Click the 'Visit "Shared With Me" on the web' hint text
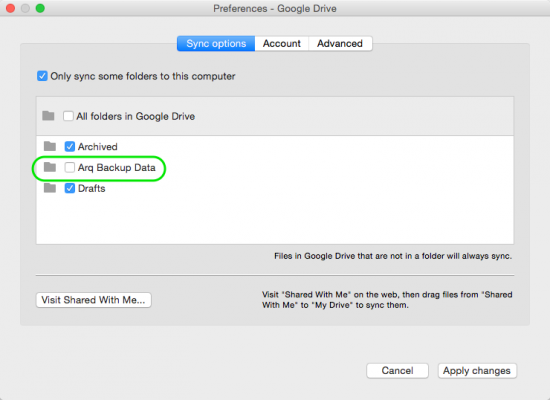The height and width of the screenshot is (400, 550). 387,300
